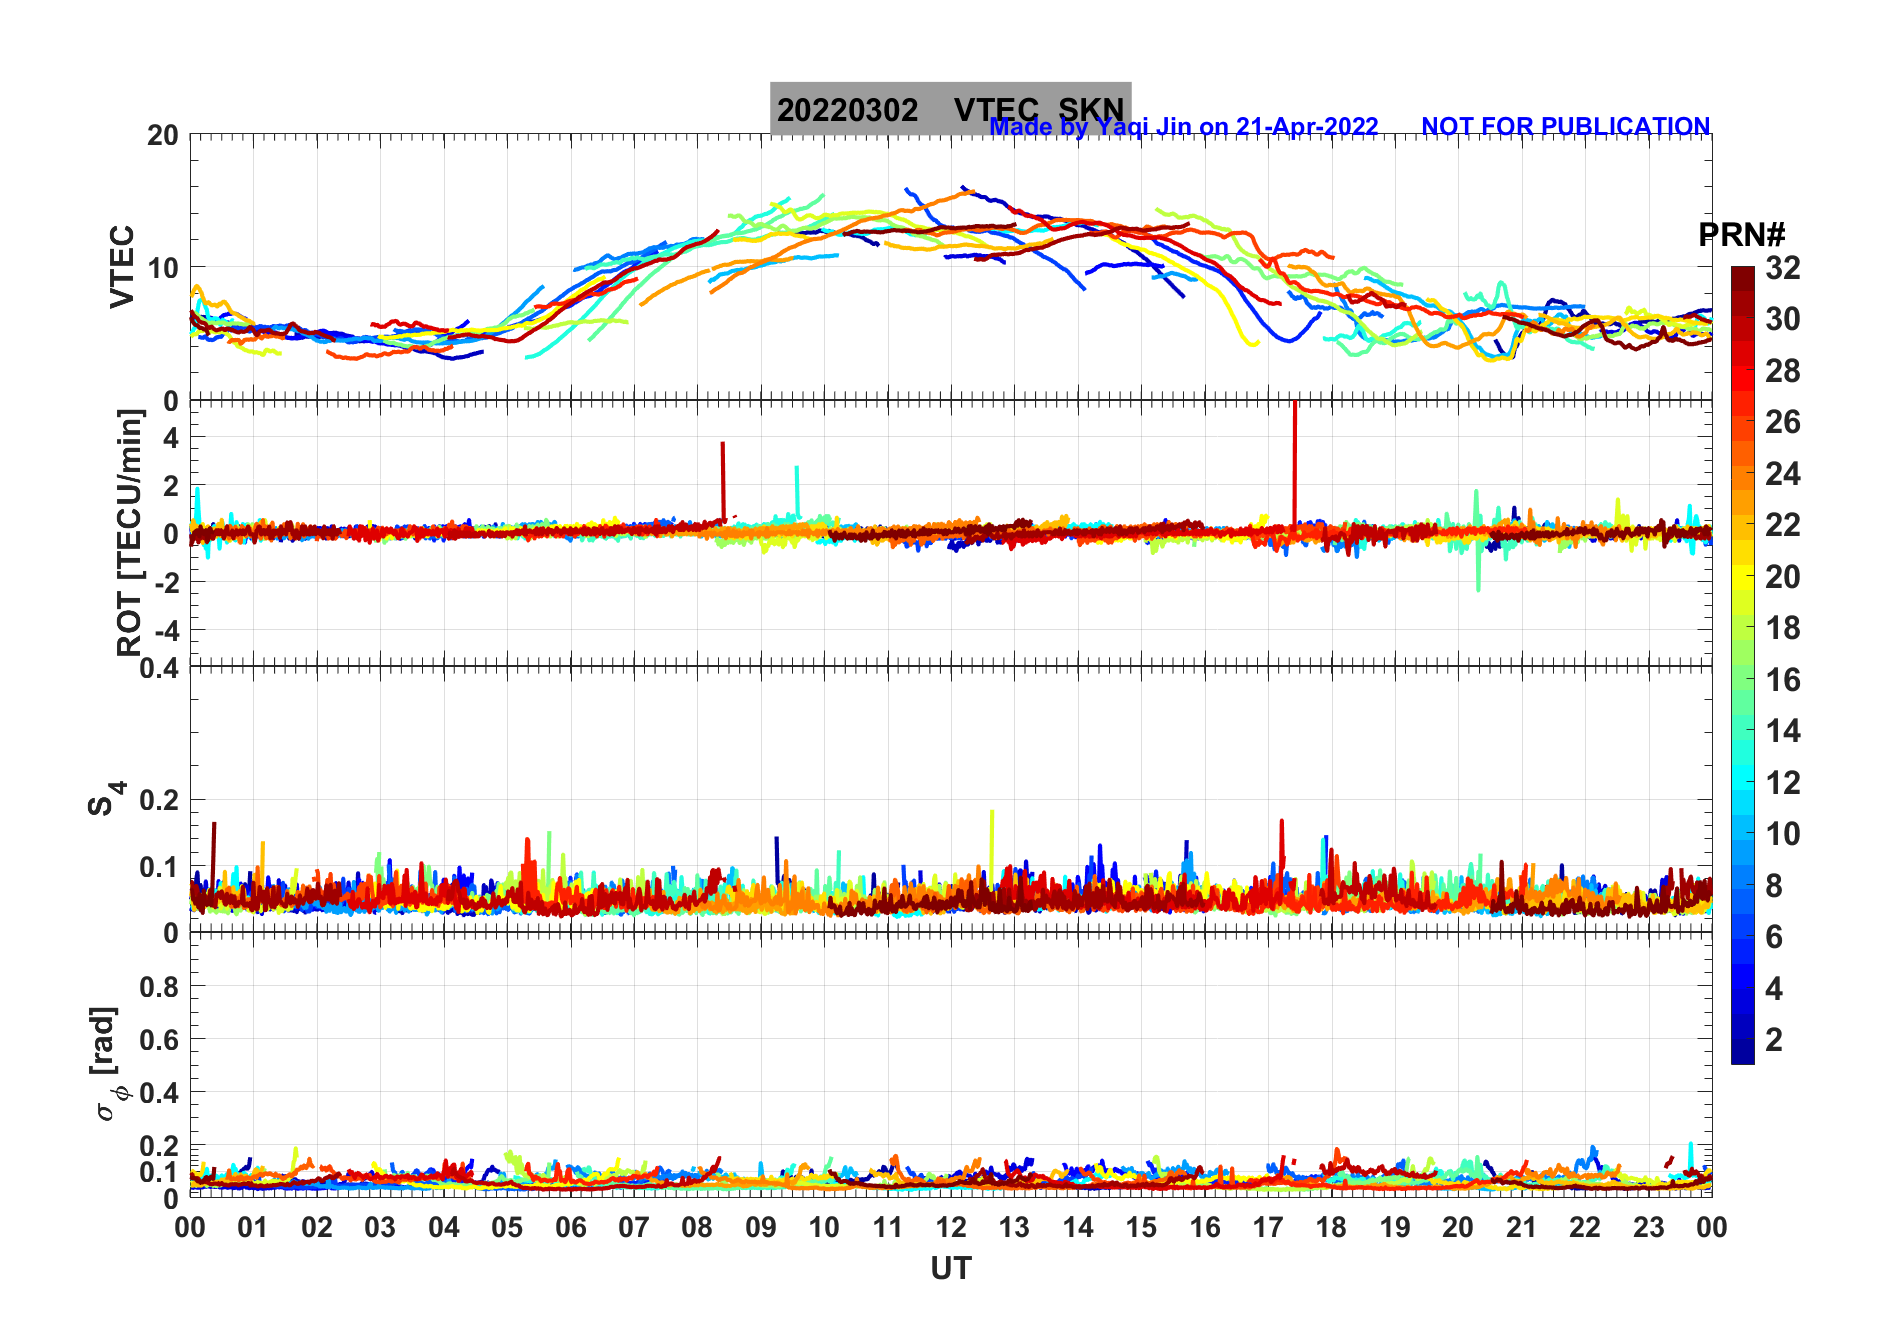Click the "ROT [TECU/min]" y-axis label

click(x=130, y=533)
